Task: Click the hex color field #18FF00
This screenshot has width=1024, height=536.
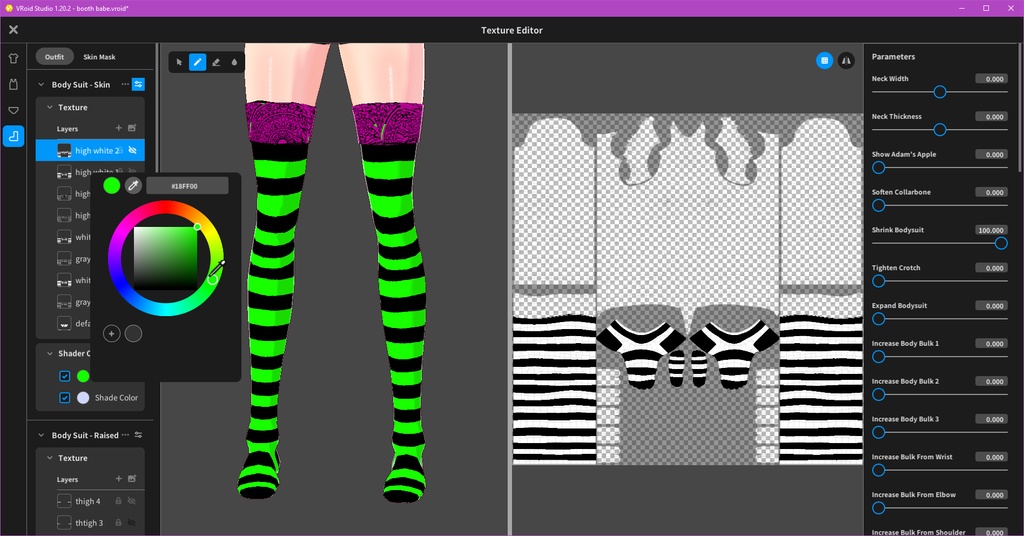Action: tap(187, 186)
